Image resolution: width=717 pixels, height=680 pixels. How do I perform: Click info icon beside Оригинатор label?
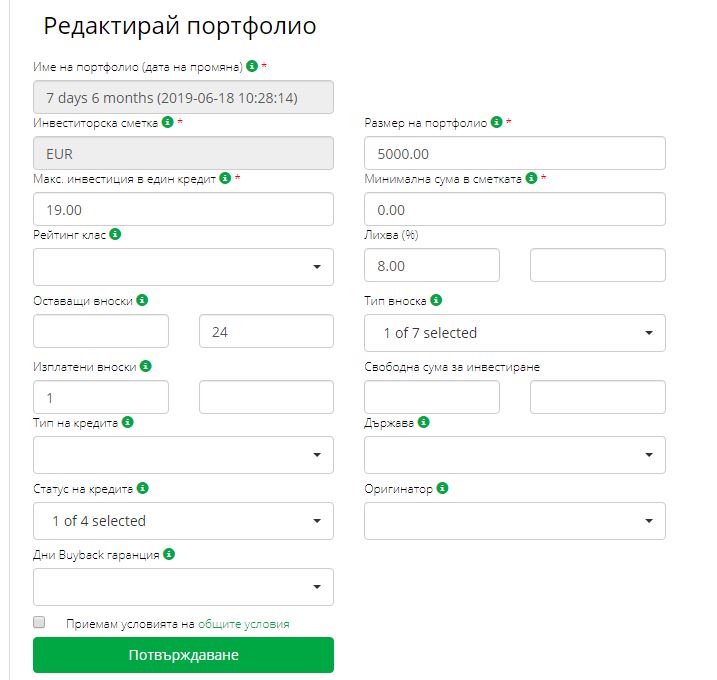click(442, 488)
